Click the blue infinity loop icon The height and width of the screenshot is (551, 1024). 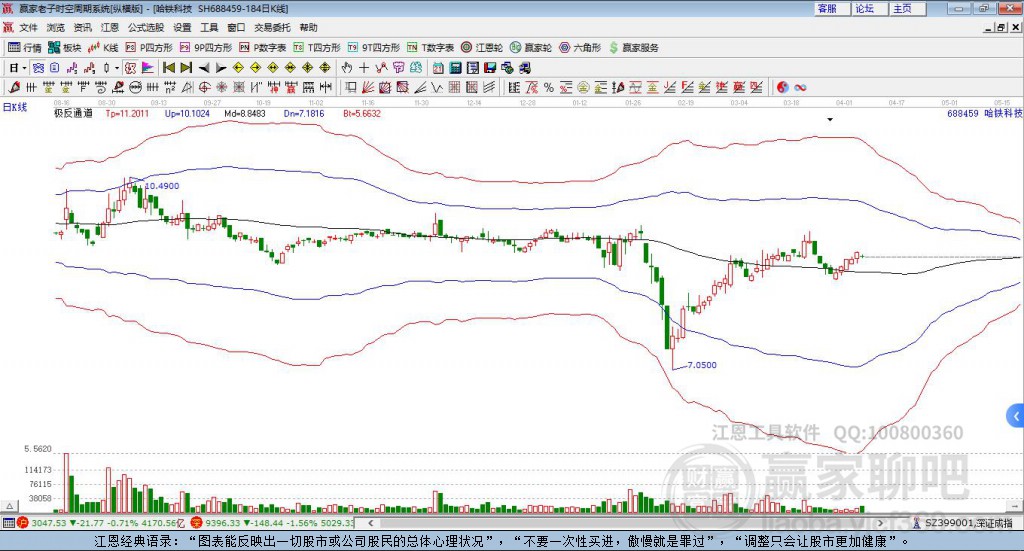pyautogui.click(x=800, y=87)
